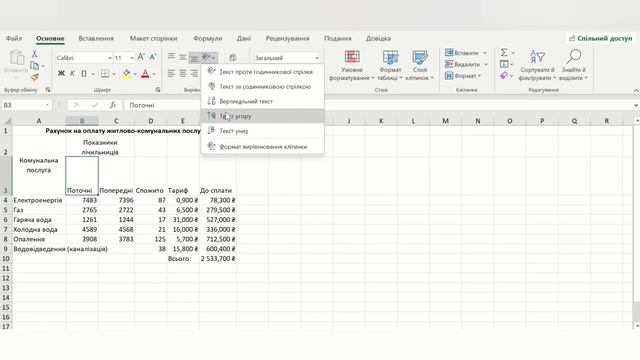Open the Calibri font name dropdown
Viewport: 640px width, 360px height.
[x=110, y=58]
